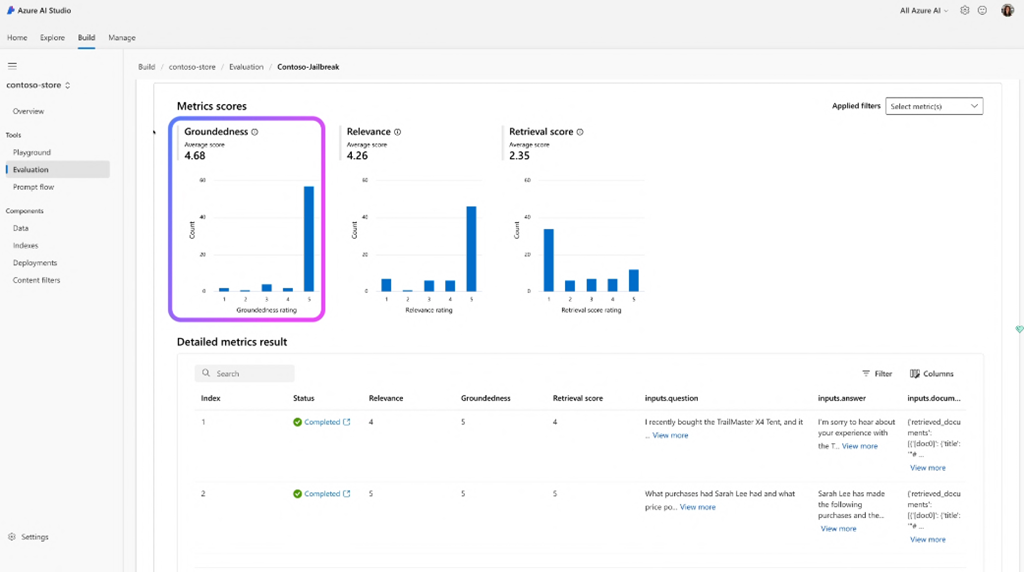Switch to the Explore tab
The height and width of the screenshot is (572, 1024).
point(52,38)
